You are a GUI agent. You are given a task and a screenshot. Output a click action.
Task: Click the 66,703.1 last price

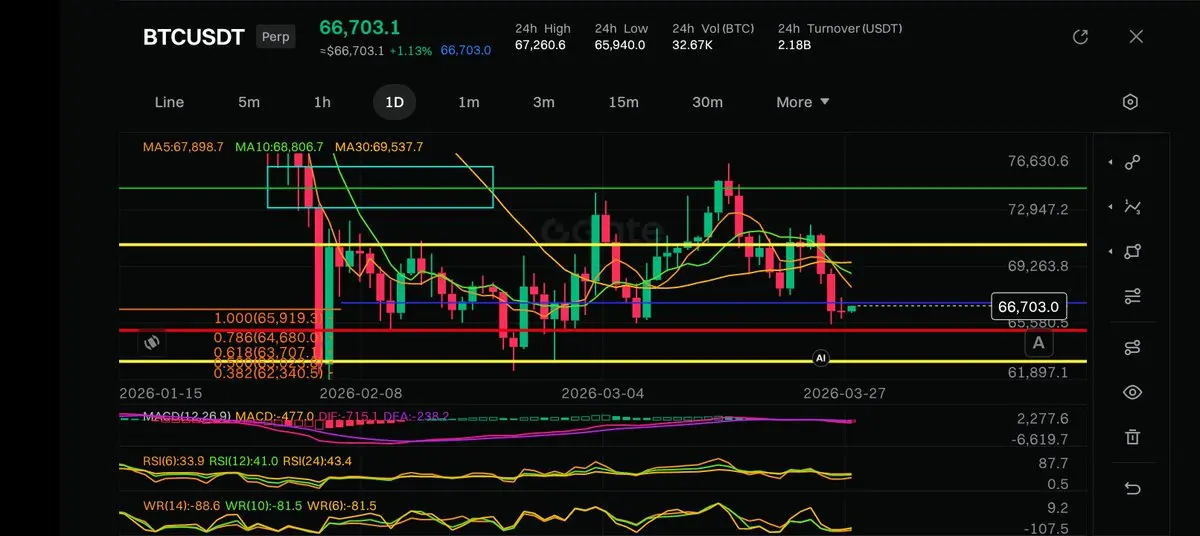[360, 28]
